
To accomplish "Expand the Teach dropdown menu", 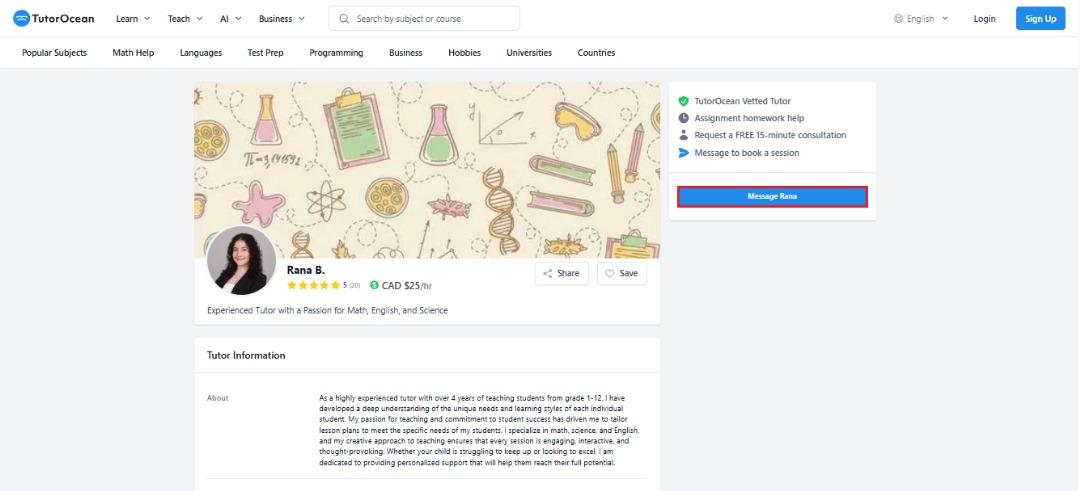I will coord(185,19).
